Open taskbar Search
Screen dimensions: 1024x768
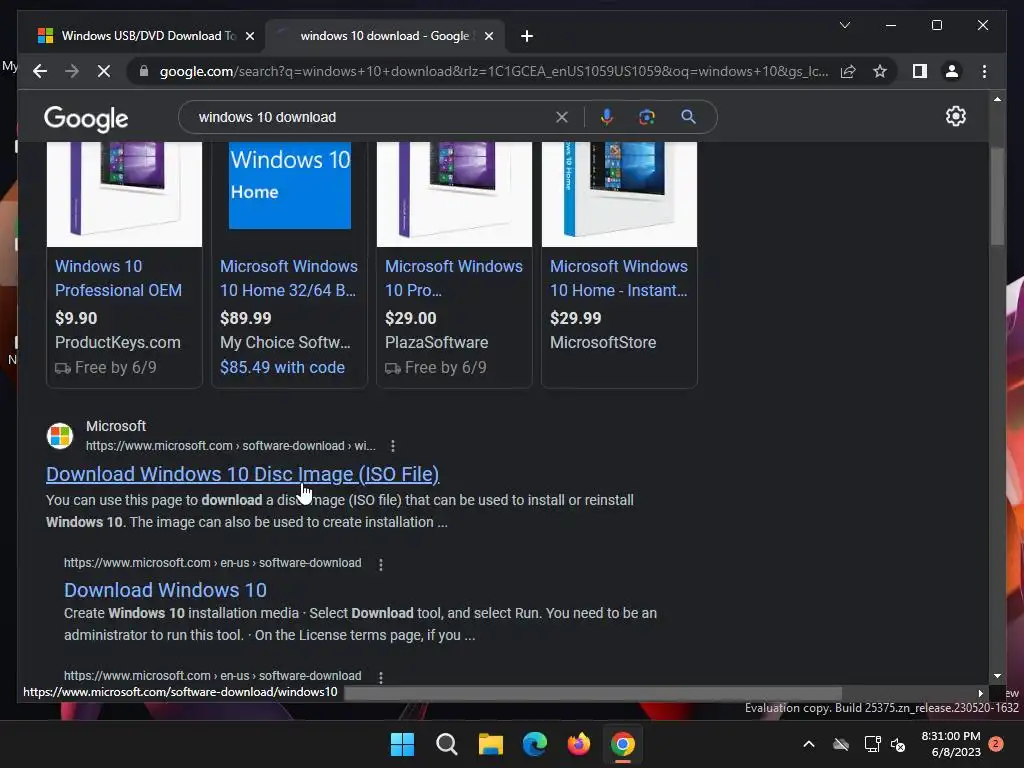pos(447,744)
